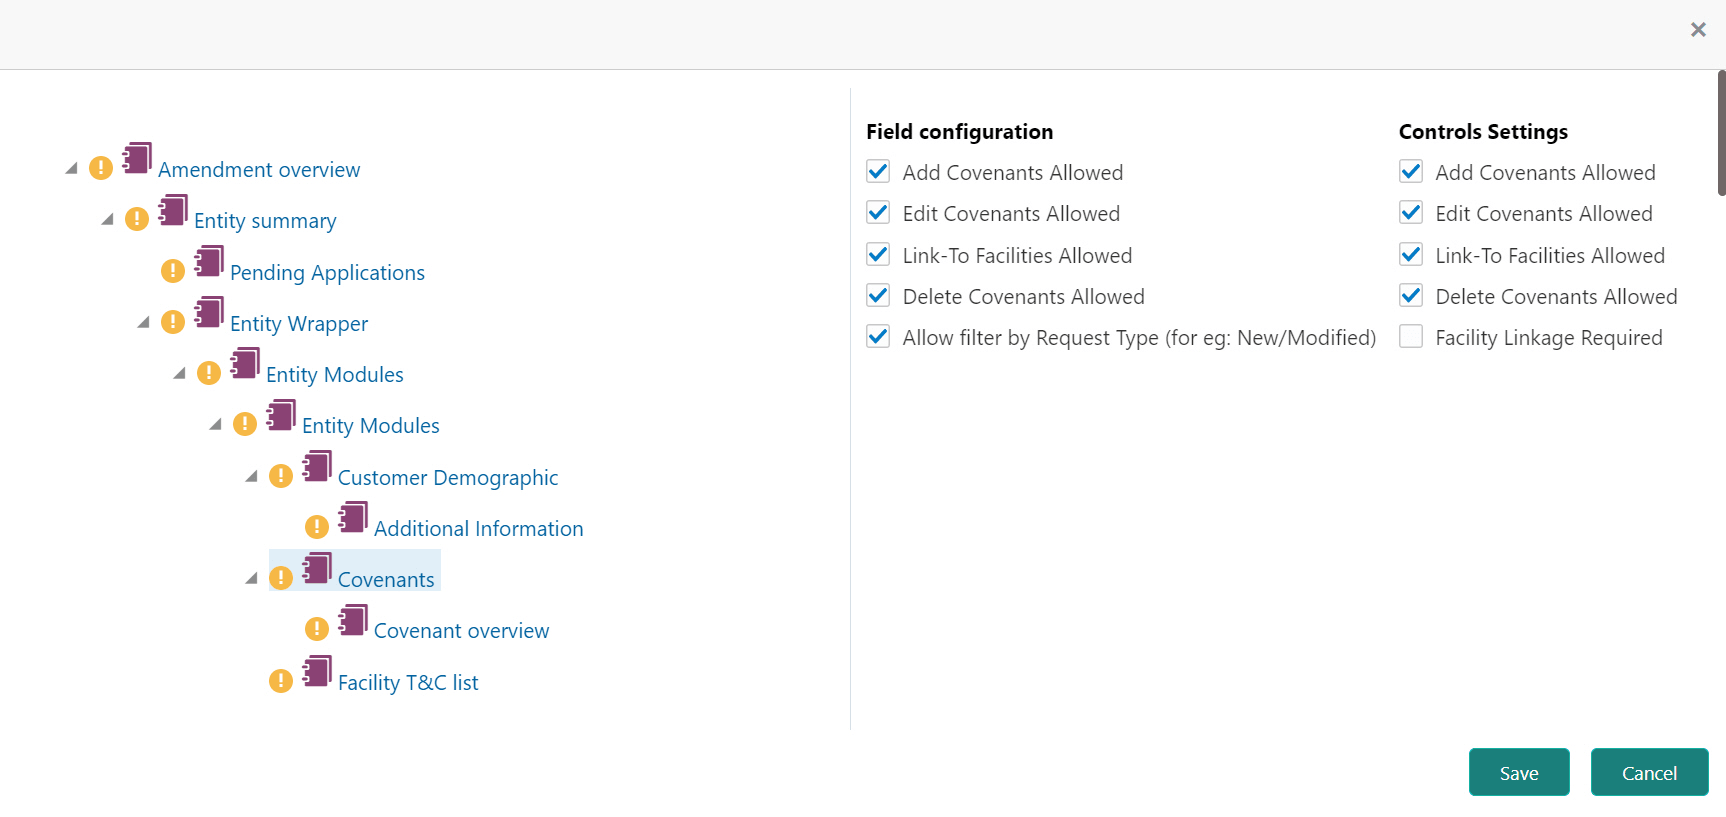Select the Additional Information tree item
The image size is (1726, 817).
tap(478, 529)
